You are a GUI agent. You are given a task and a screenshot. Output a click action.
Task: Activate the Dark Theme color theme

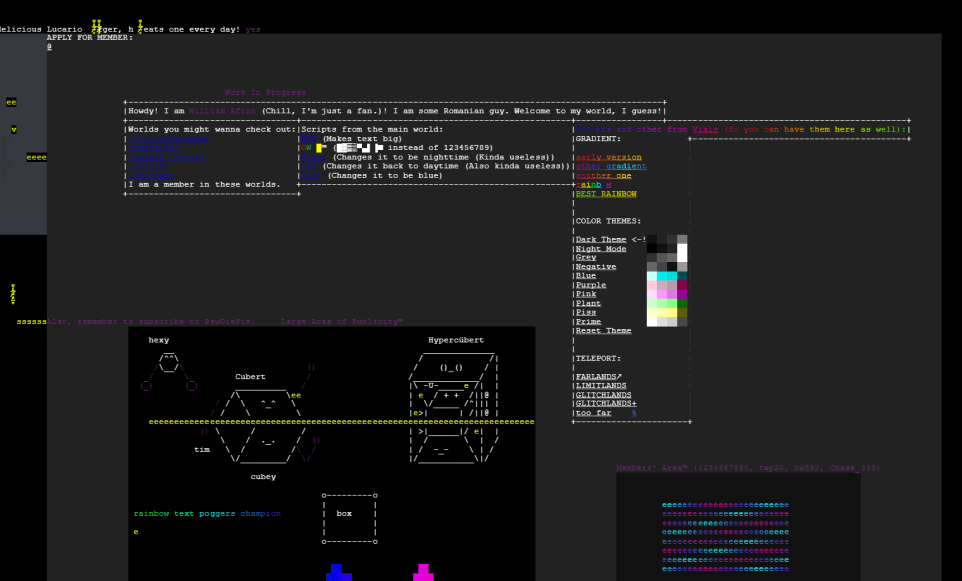pos(601,239)
